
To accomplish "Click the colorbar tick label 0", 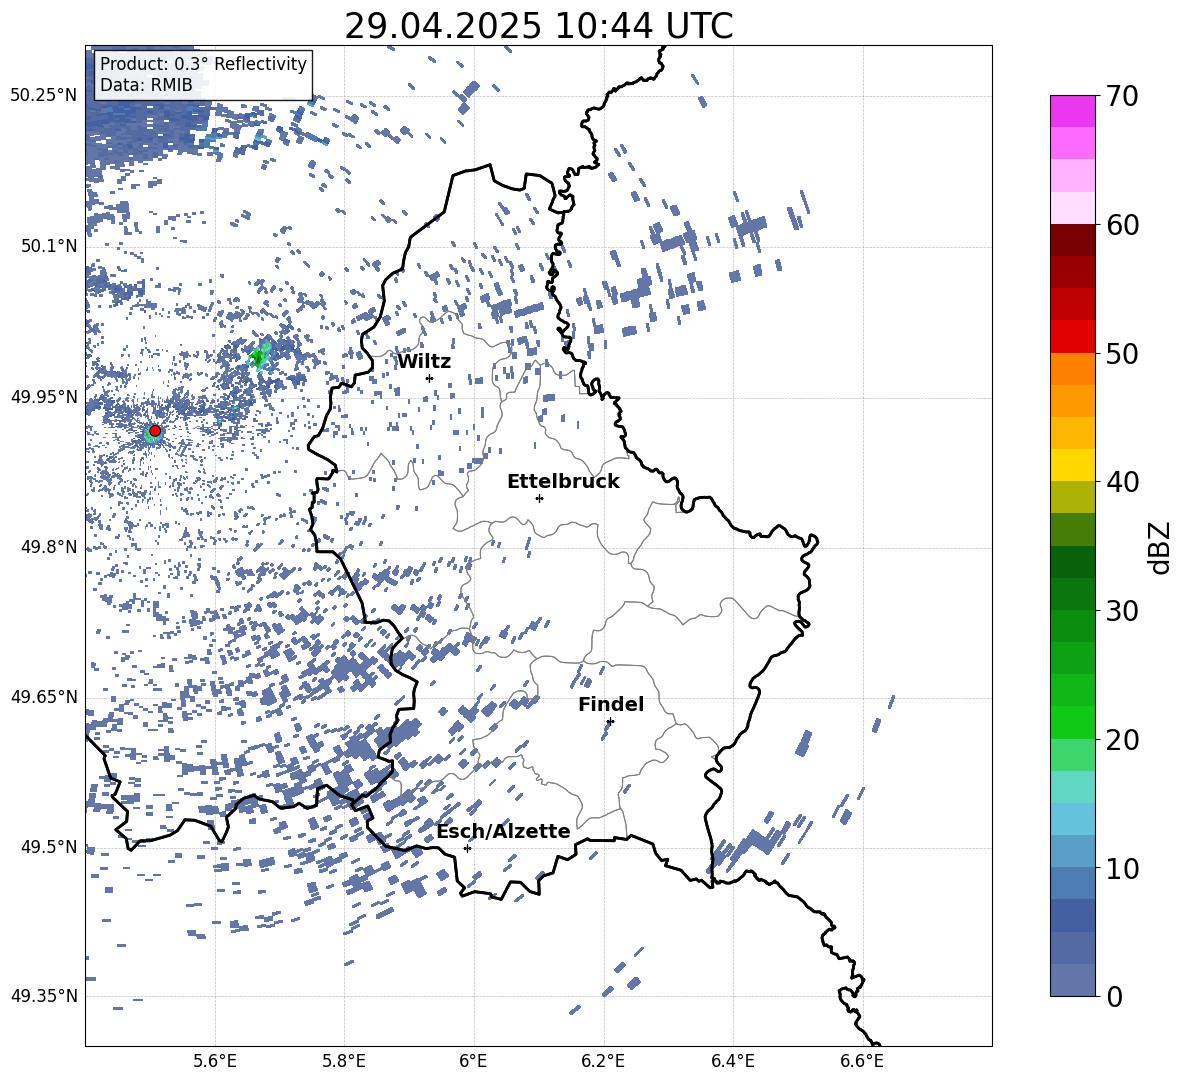I will 1113,996.
